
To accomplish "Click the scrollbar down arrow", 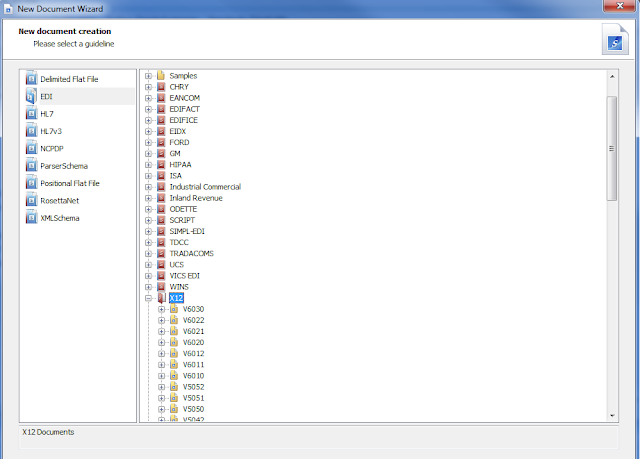I will tap(612, 415).
